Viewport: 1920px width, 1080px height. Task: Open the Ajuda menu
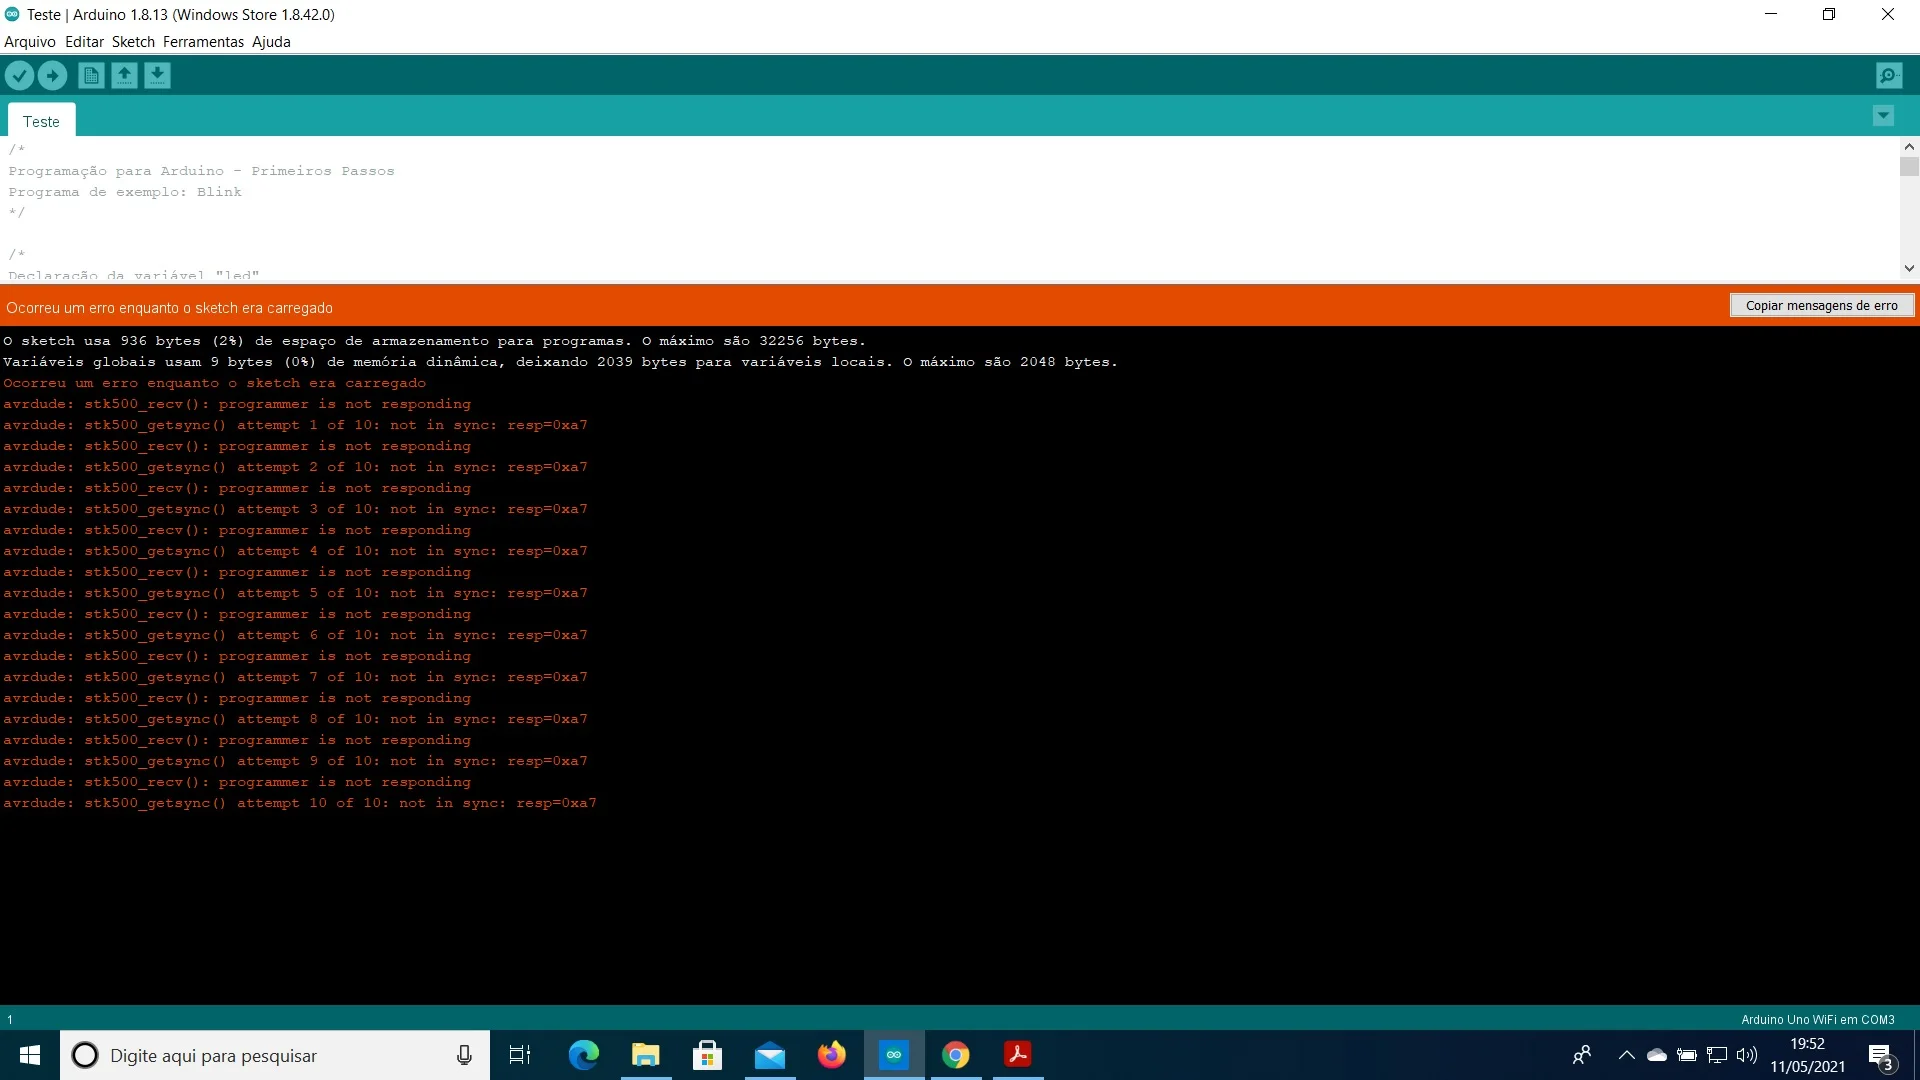pyautogui.click(x=271, y=42)
